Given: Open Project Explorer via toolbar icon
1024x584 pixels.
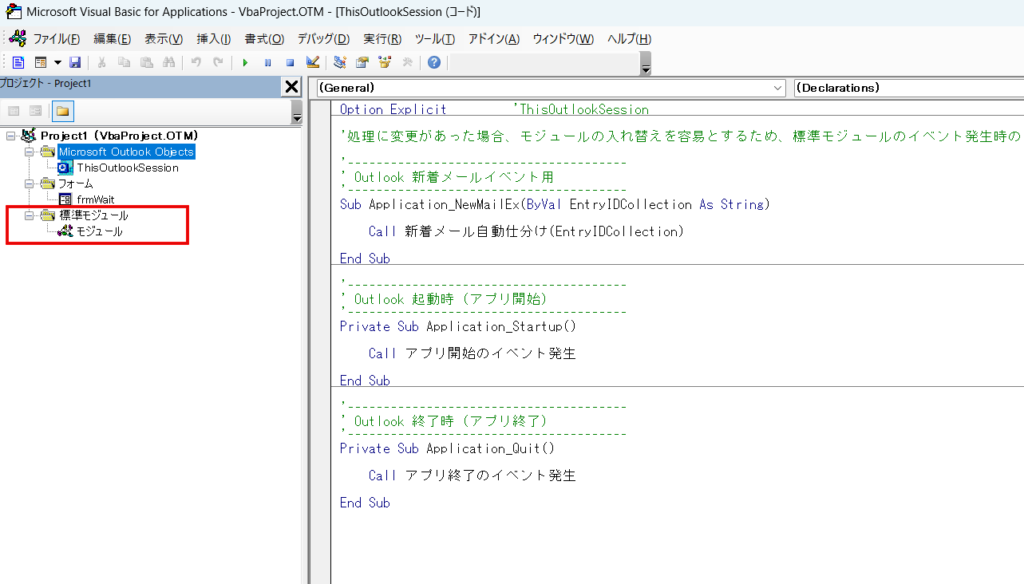Looking at the screenshot, I should pos(340,62).
